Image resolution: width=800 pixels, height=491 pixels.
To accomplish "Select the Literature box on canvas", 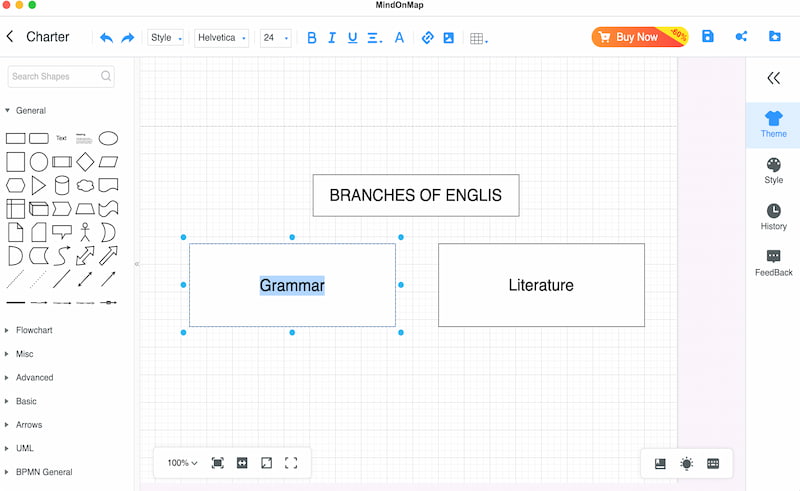I will 541,285.
